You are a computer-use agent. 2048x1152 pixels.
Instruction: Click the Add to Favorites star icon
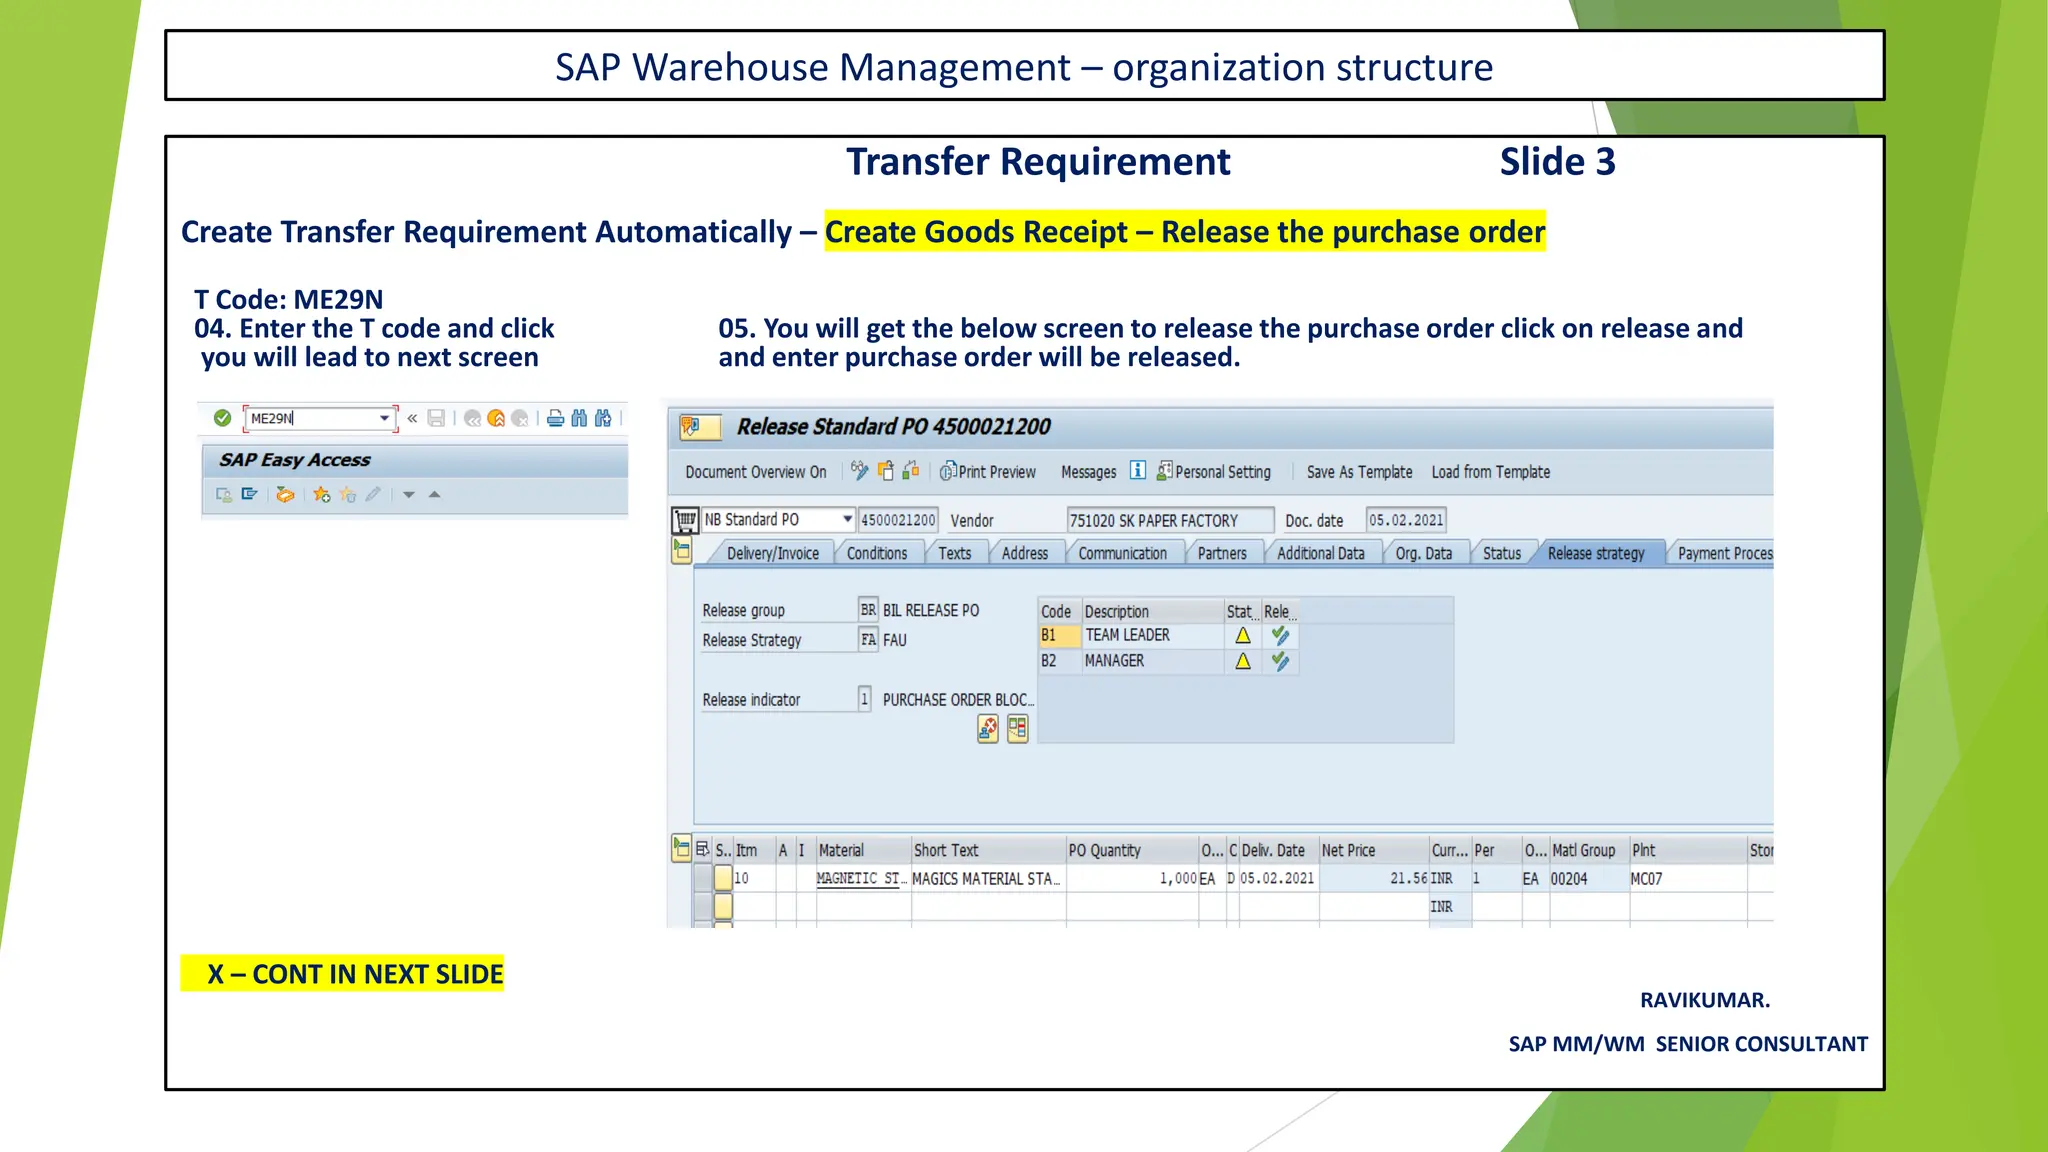(322, 494)
